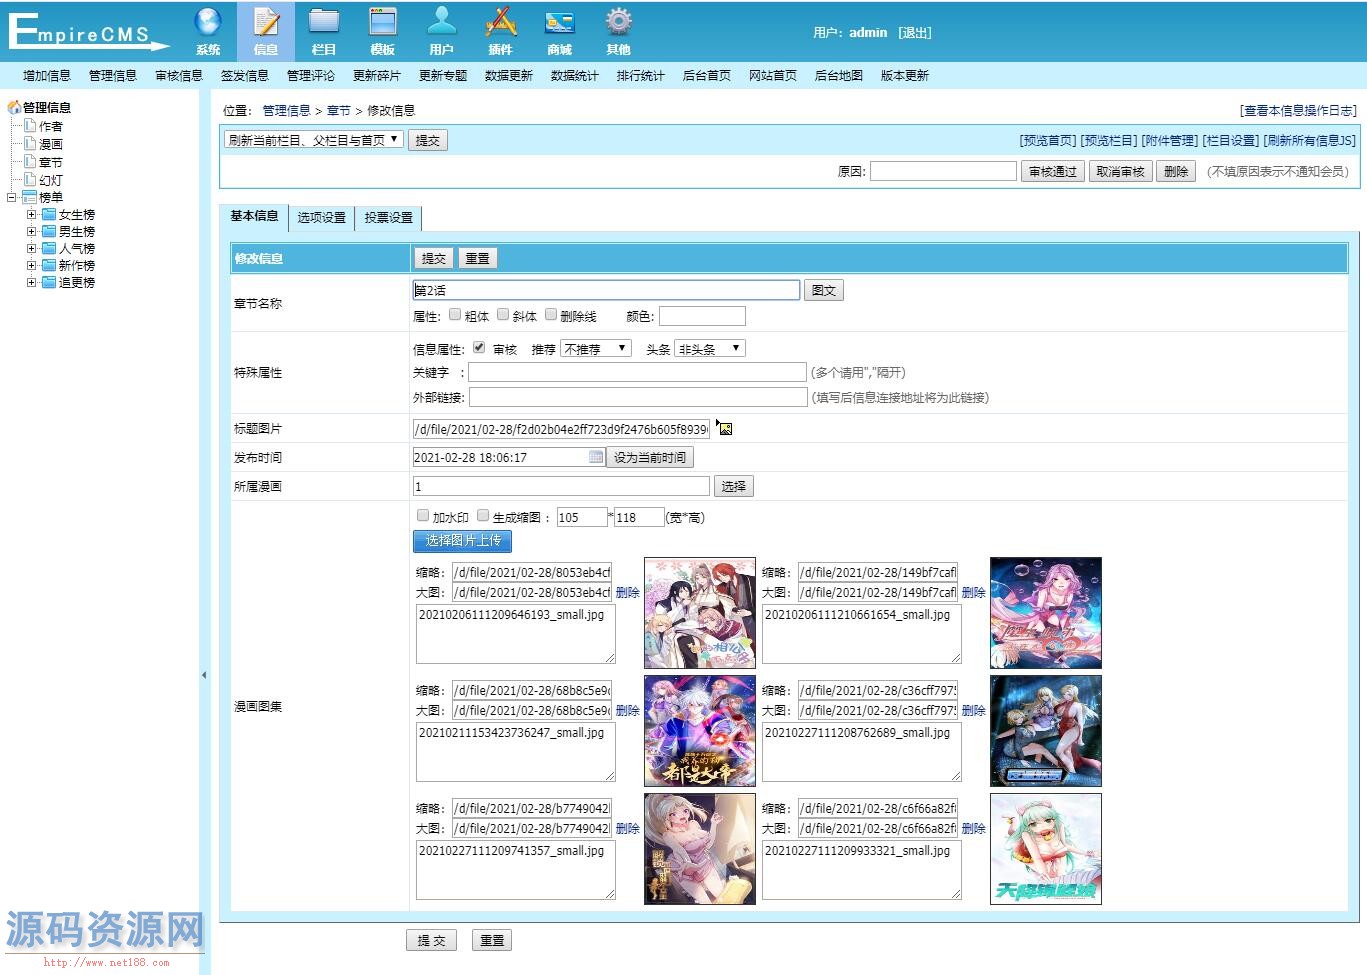Open the 更新碎片 menu item
This screenshot has width=1367, height=975.
click(377, 76)
